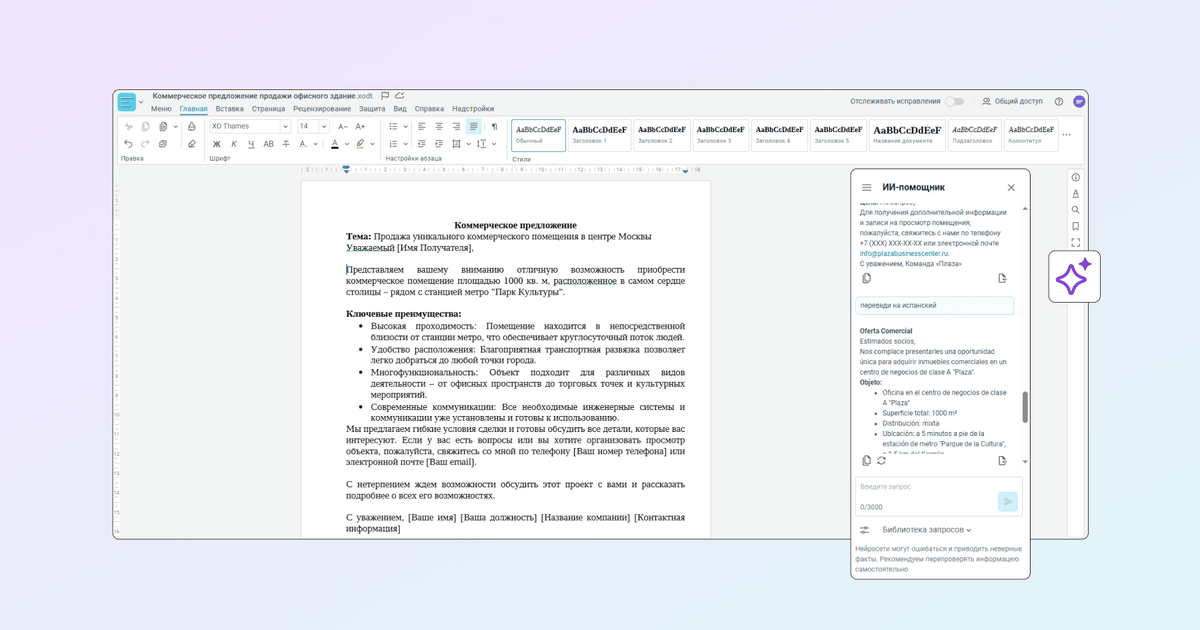Click the bullet list icon

(393, 127)
